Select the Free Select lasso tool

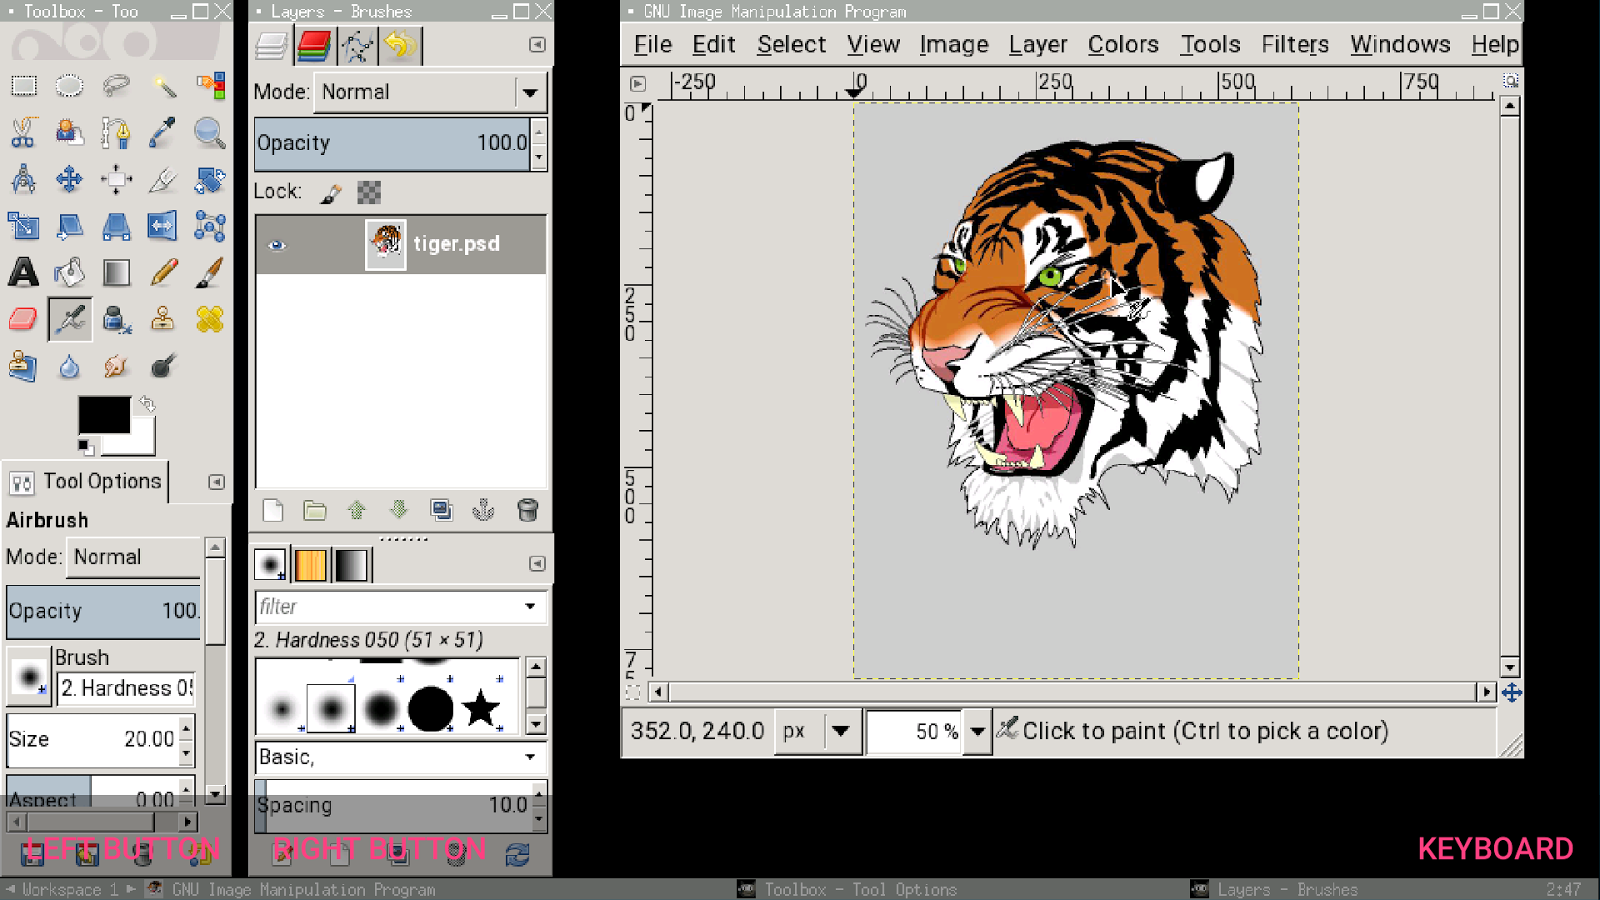(x=116, y=86)
